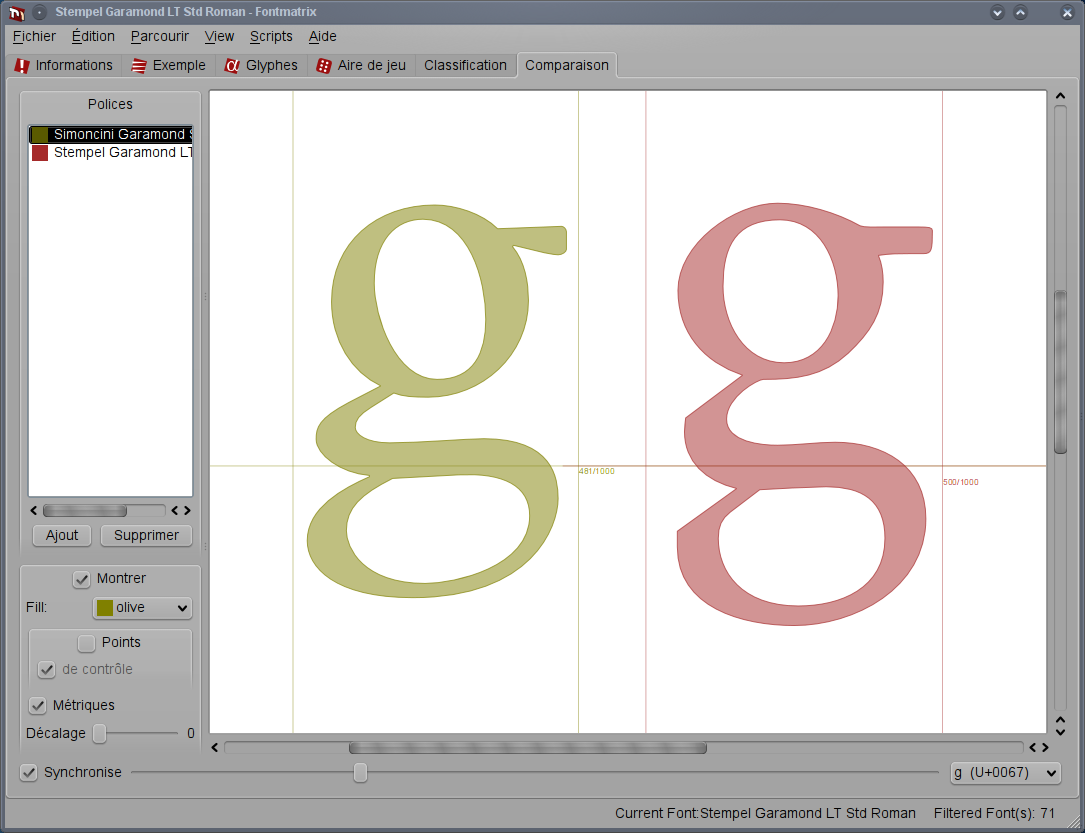Click left arrow of canvas horizontal scrollbar

point(215,747)
